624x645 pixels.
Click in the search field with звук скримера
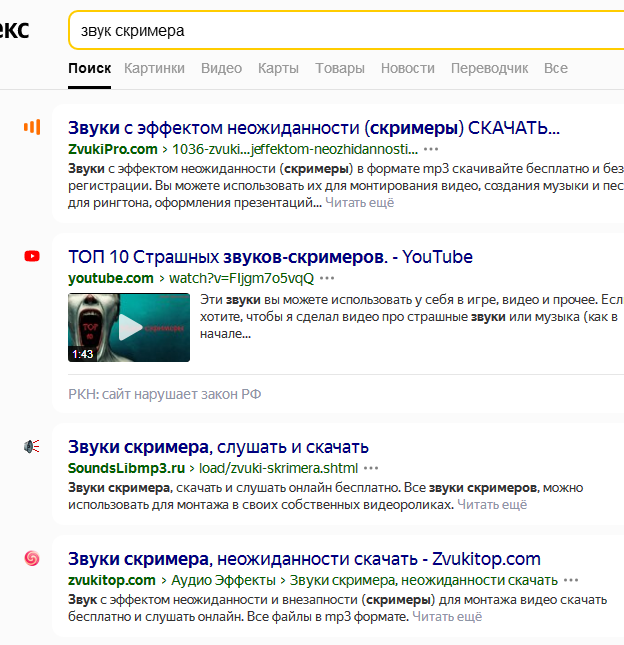(346, 30)
